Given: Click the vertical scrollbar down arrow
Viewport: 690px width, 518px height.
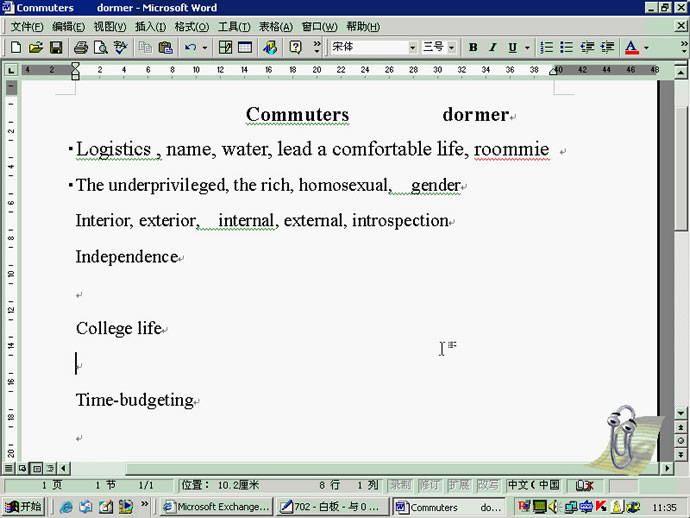Looking at the screenshot, I should 681,413.
